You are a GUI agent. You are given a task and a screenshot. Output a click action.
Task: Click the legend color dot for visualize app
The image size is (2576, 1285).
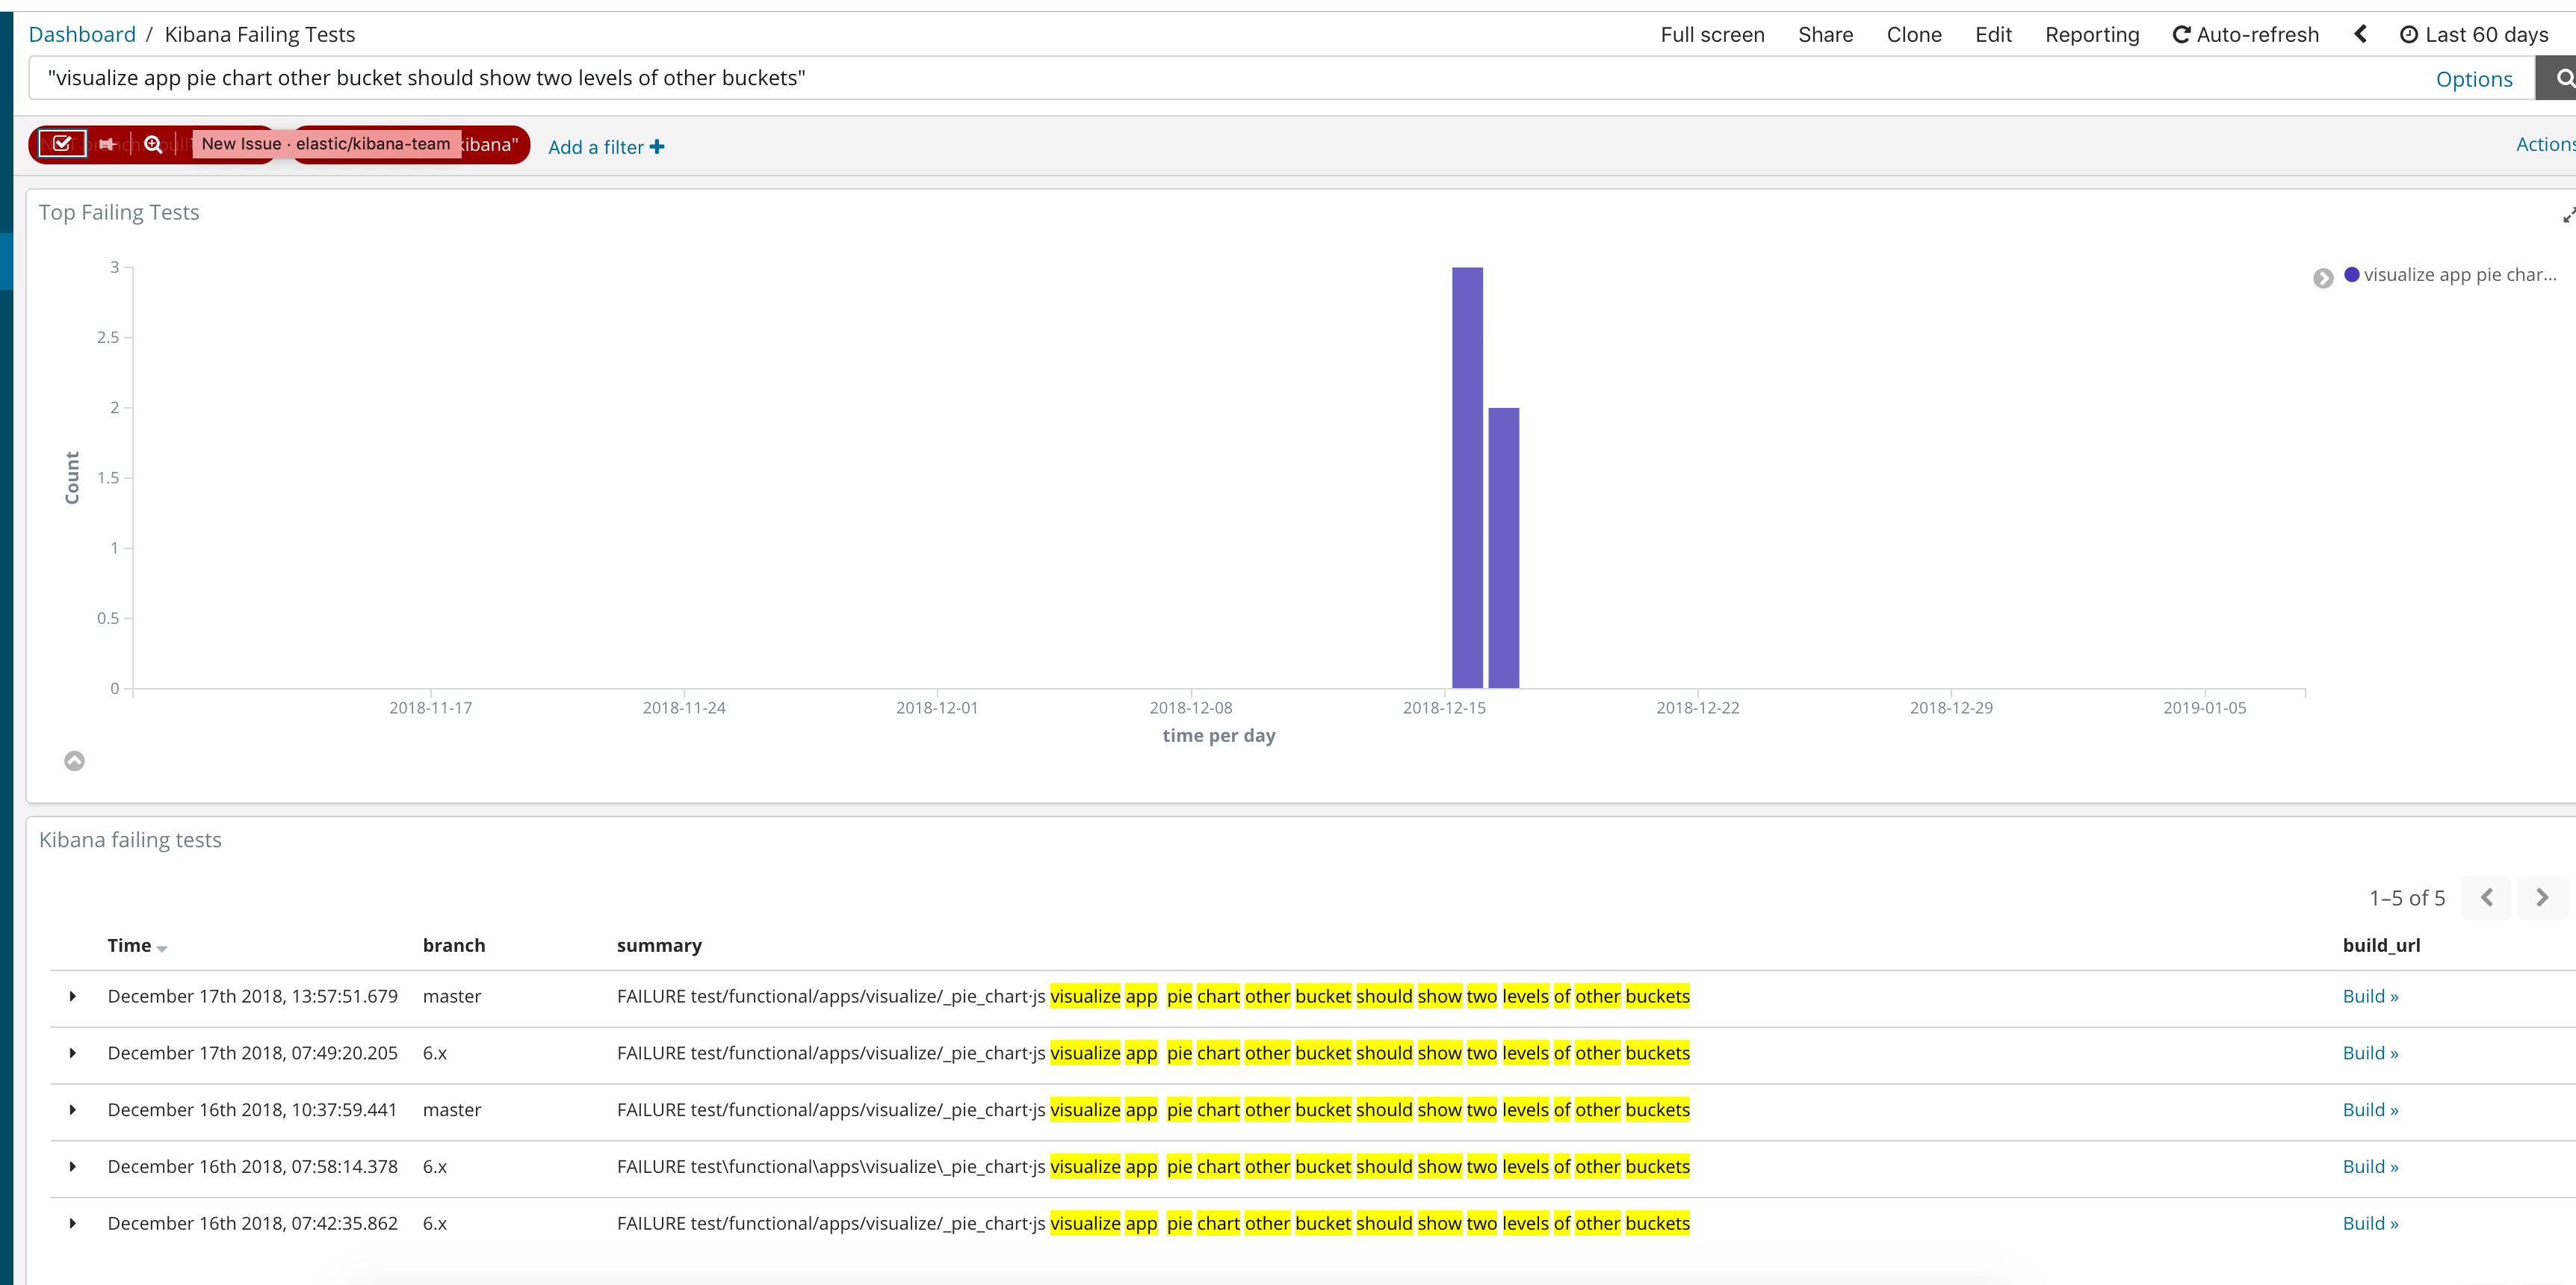[x=2351, y=274]
